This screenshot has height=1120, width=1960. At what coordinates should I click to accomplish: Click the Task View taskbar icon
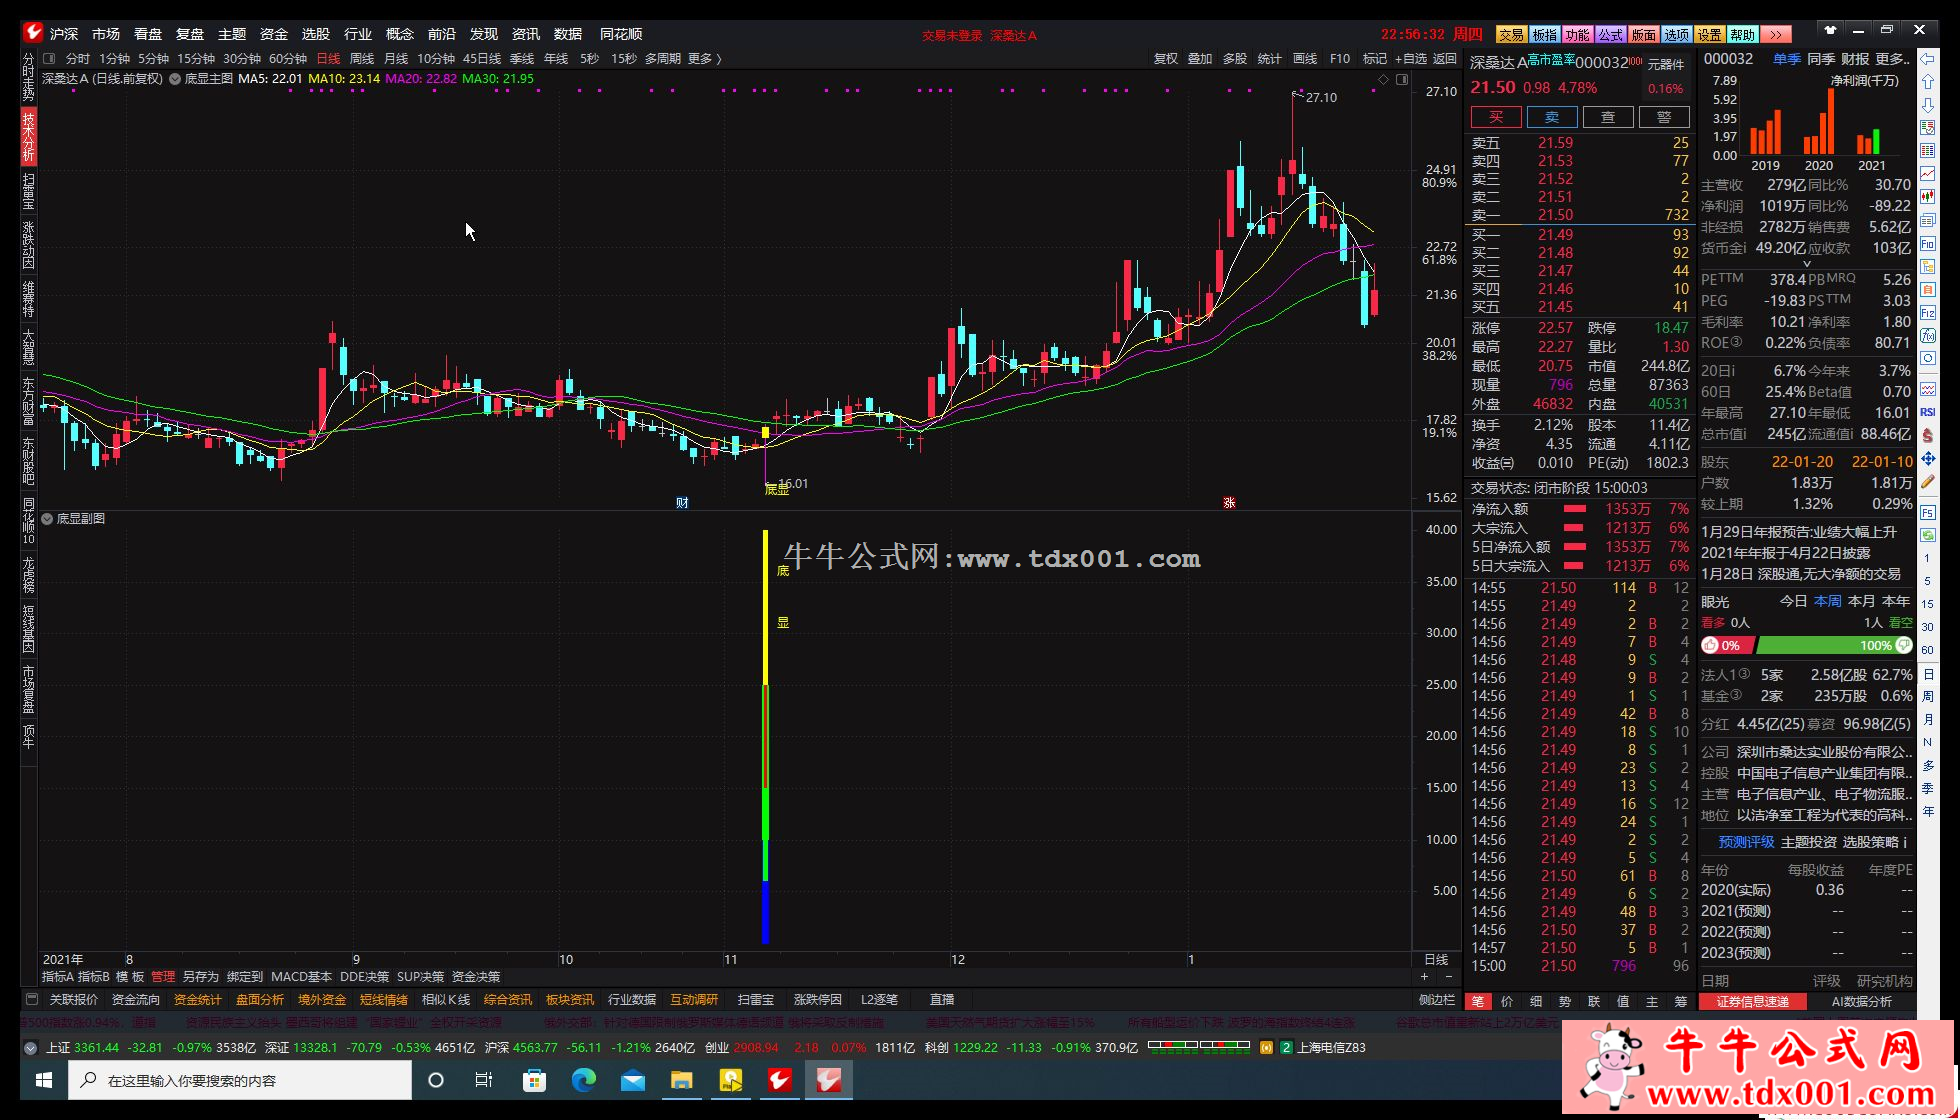click(484, 1080)
